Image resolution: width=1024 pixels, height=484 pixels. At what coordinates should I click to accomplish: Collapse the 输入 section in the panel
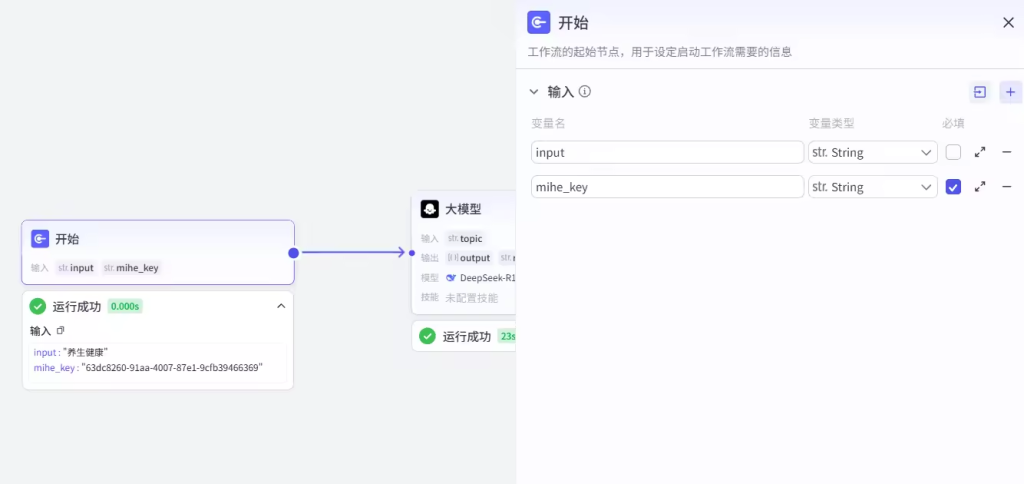pyautogui.click(x=534, y=92)
